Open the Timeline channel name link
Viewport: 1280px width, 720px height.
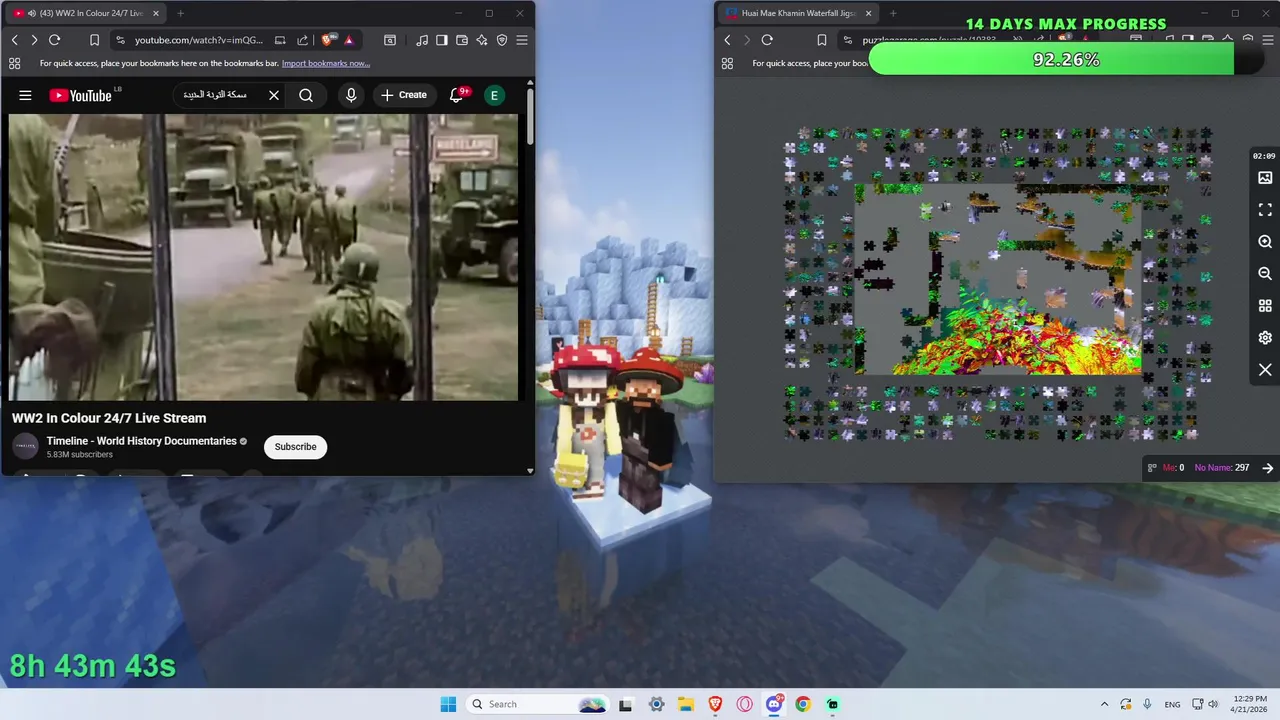pos(141,441)
